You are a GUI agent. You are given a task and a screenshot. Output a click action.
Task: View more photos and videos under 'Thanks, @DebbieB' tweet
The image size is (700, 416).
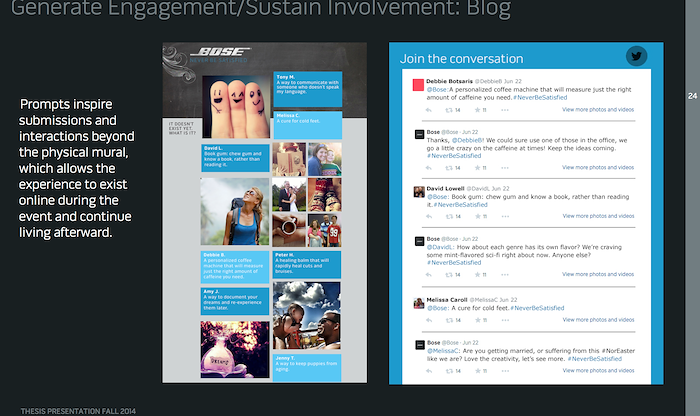598,168
